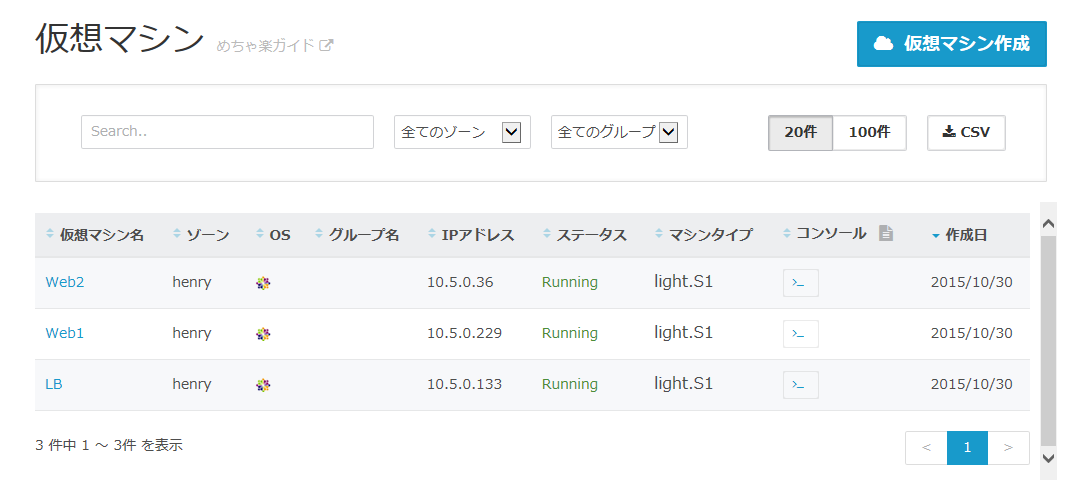
Task: Open console for Web1 machine
Action: coord(800,334)
